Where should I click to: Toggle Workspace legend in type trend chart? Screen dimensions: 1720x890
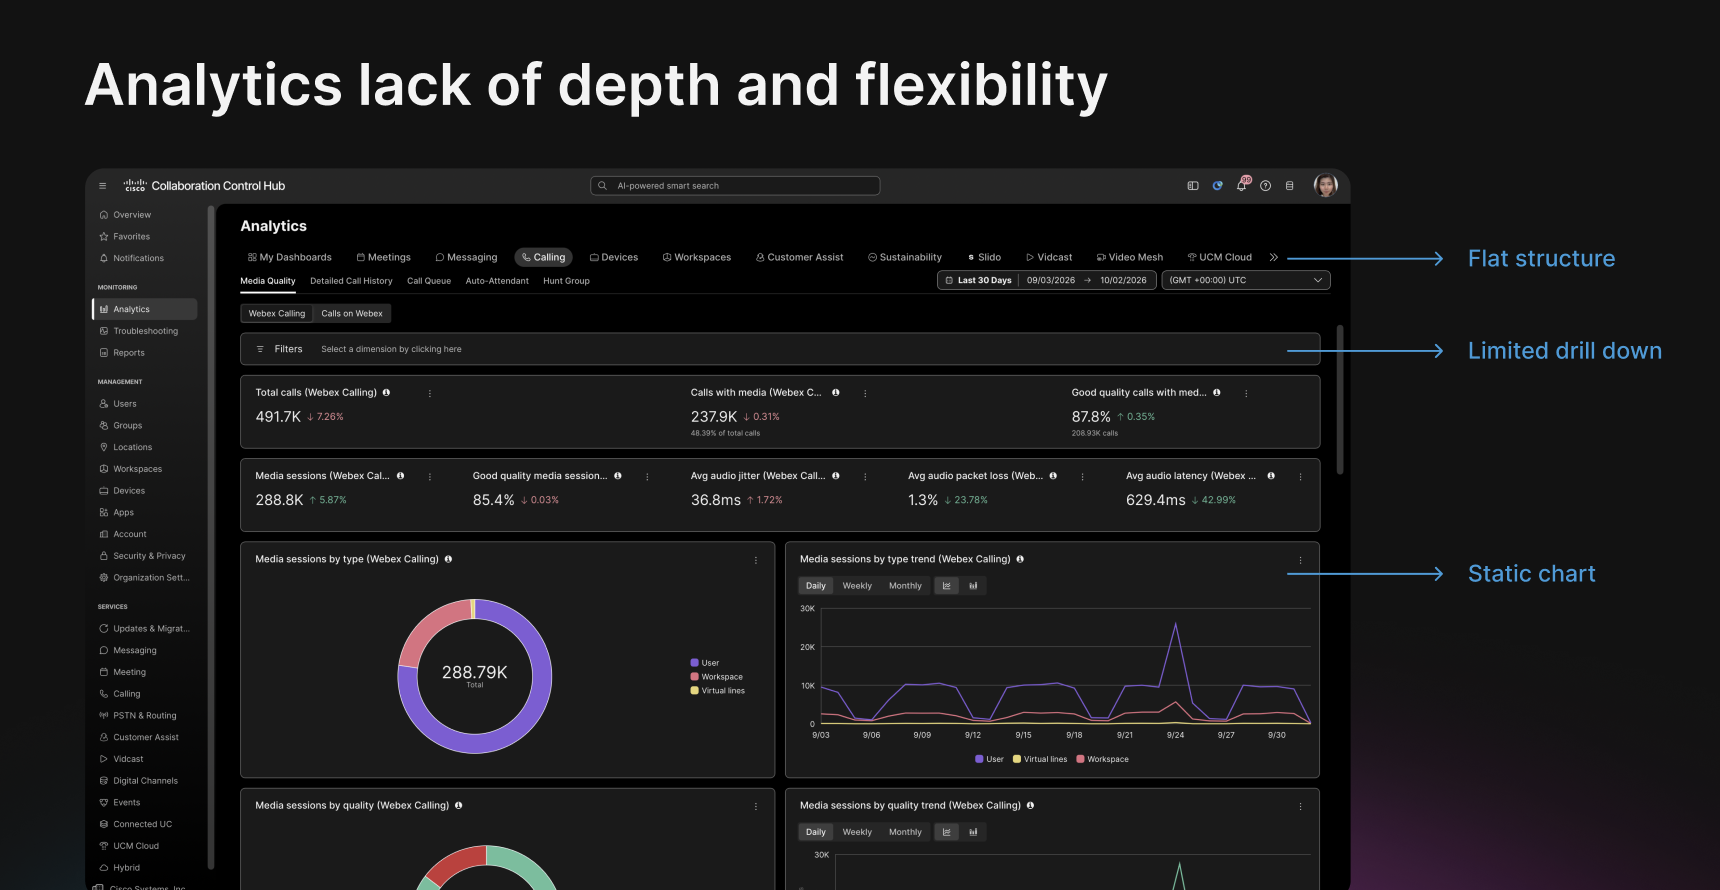[1102, 759]
